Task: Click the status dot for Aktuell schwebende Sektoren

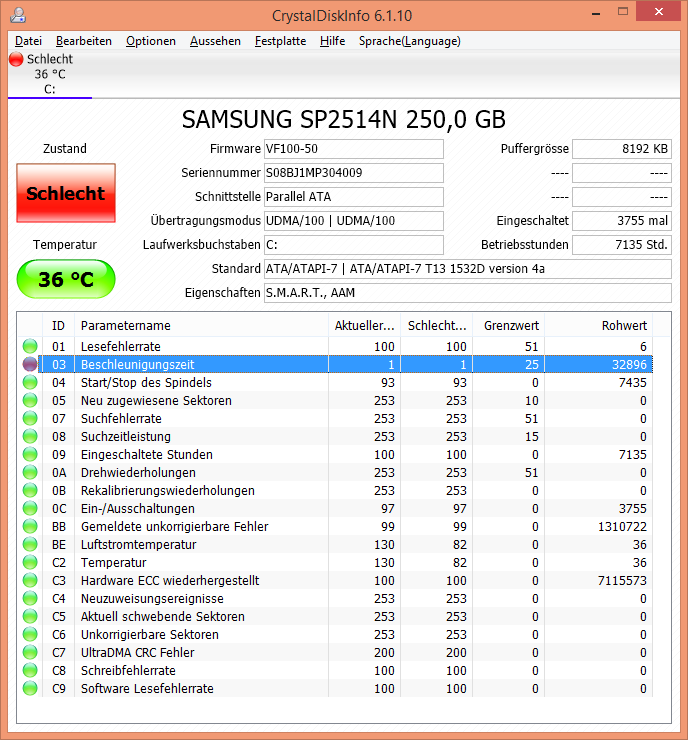Action: pos(30,616)
